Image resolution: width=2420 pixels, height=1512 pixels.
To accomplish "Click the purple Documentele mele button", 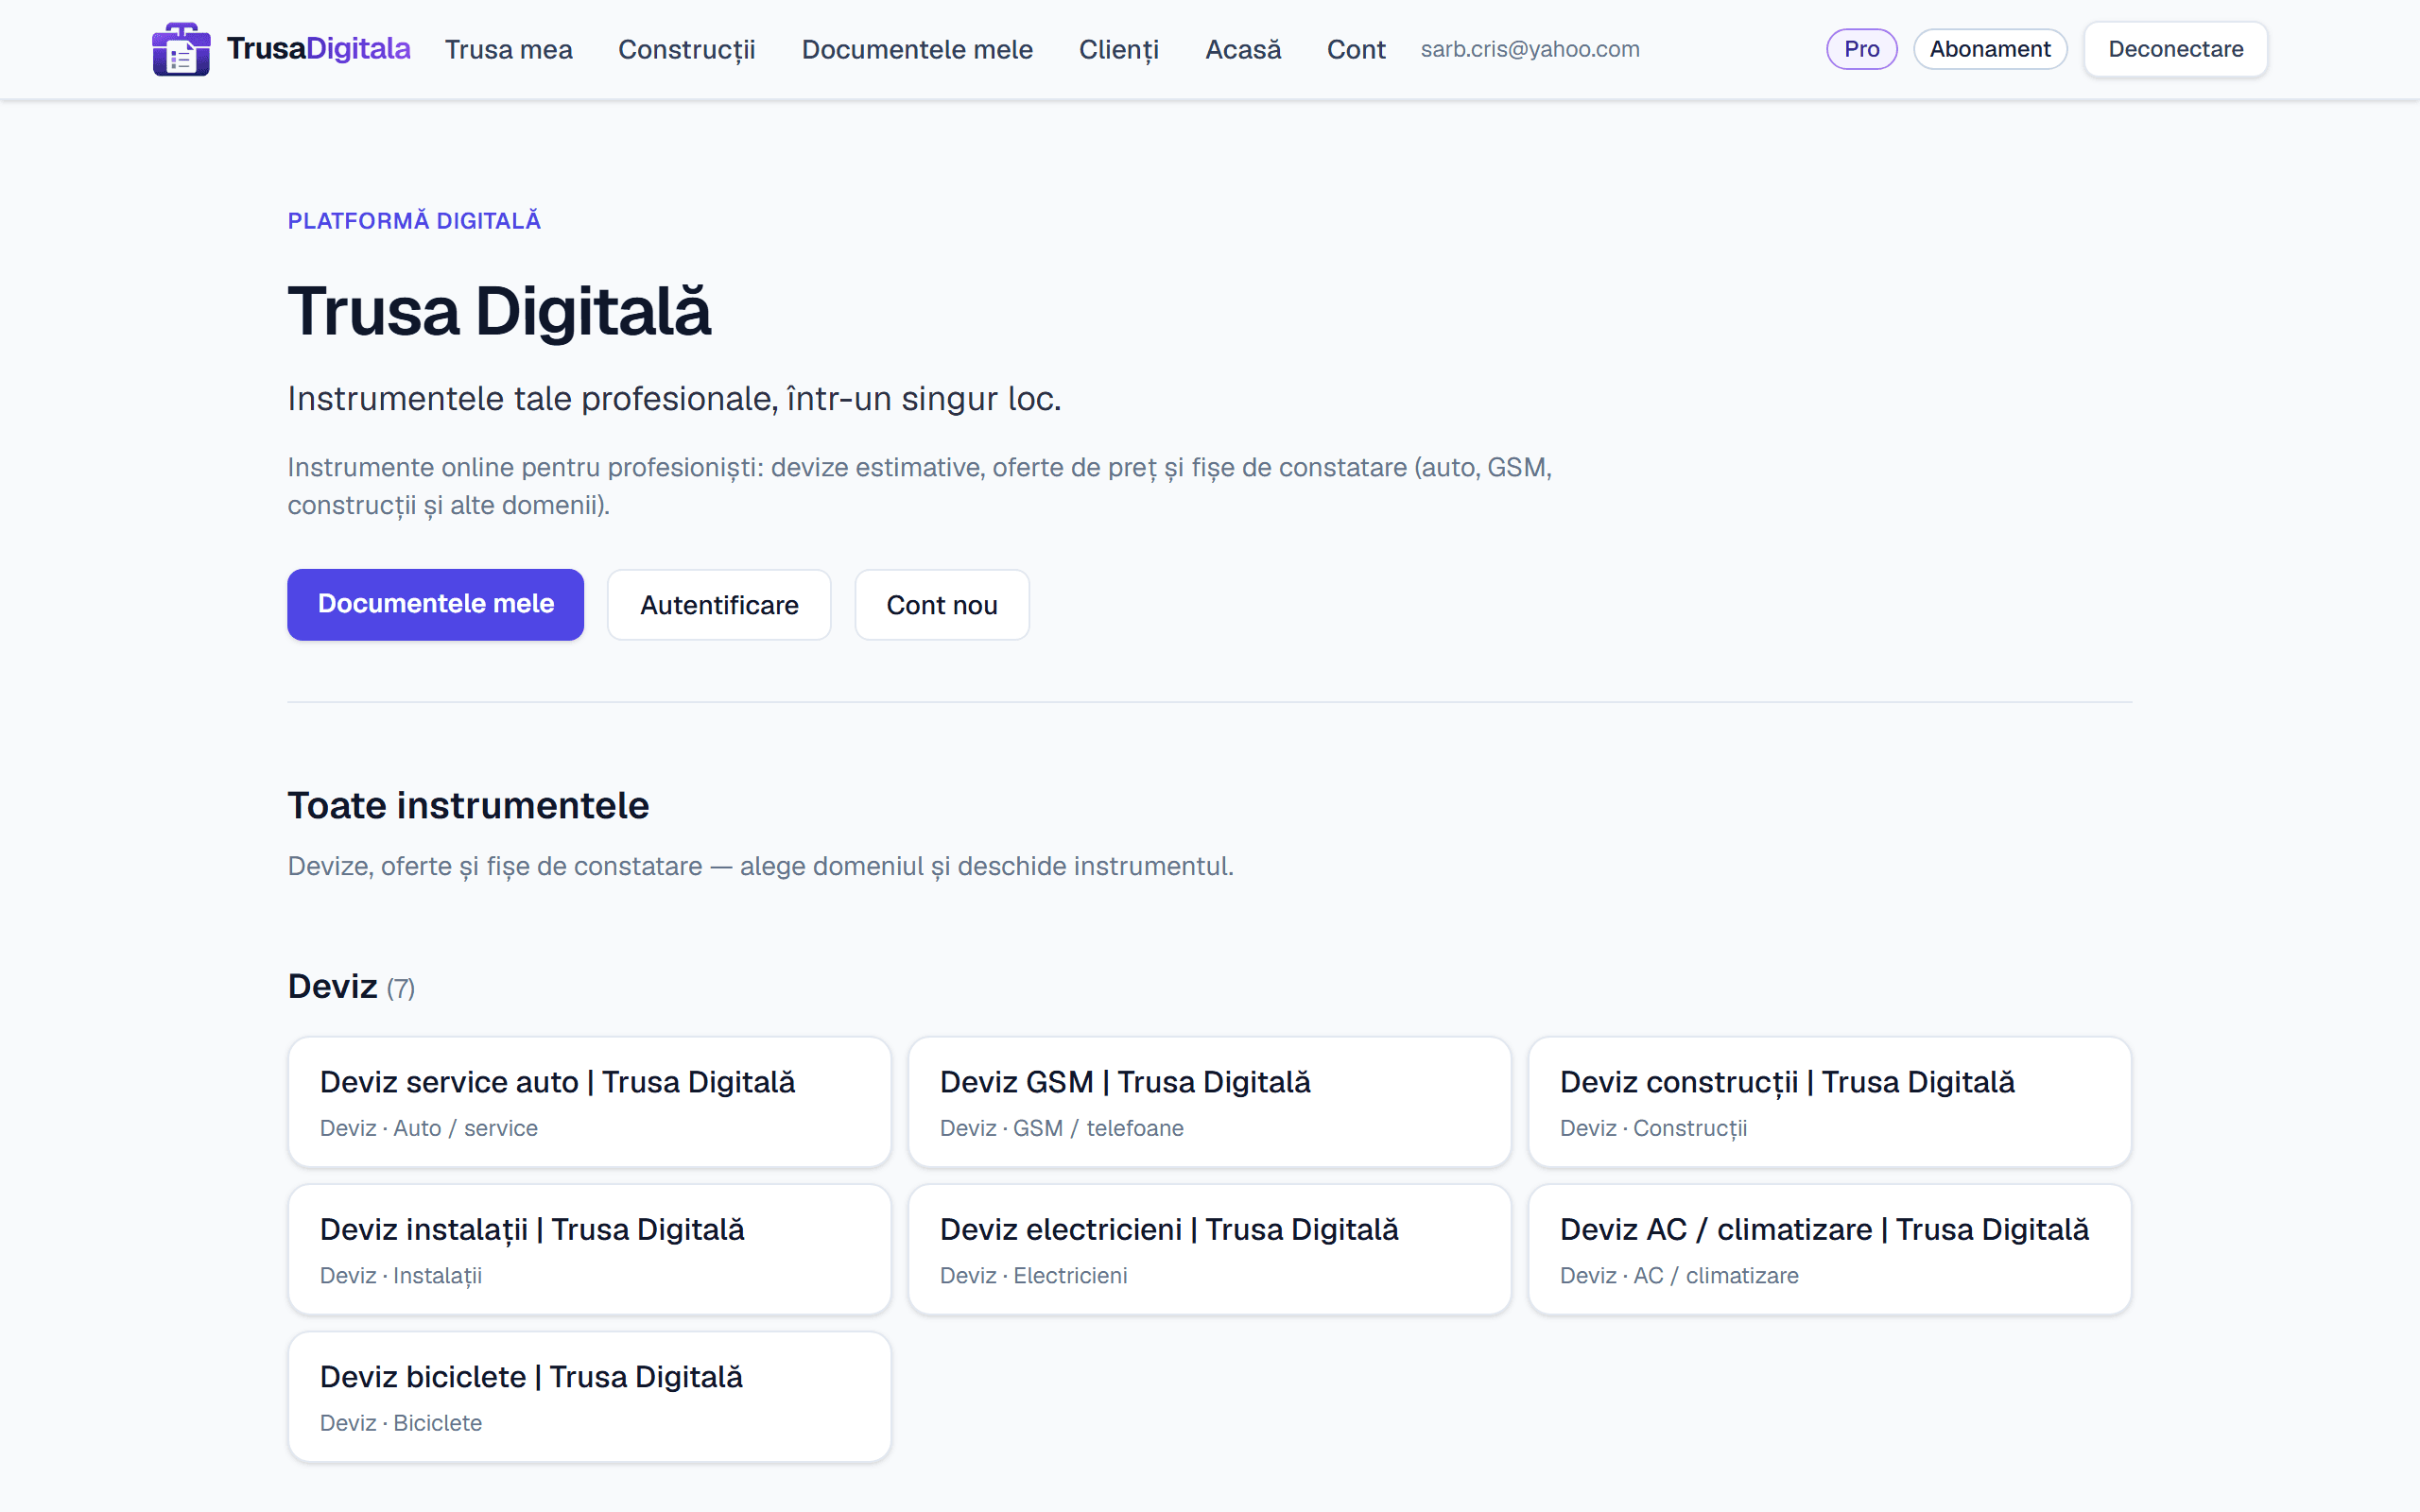I will tap(435, 604).
